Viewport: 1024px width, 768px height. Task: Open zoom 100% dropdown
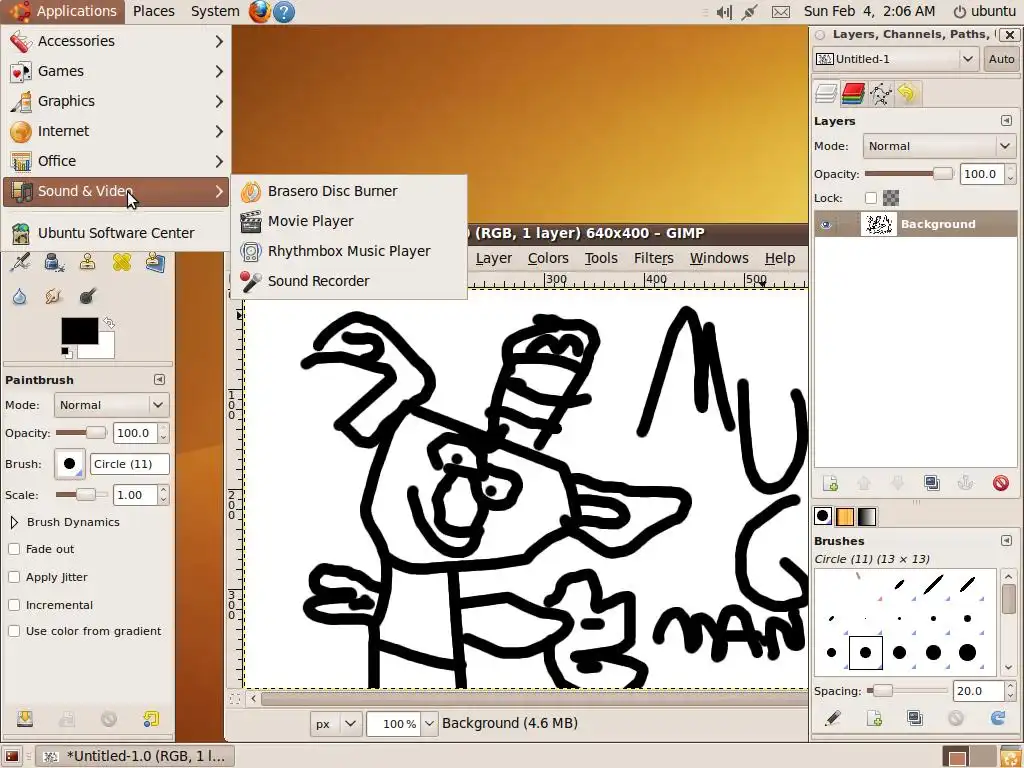click(x=429, y=724)
